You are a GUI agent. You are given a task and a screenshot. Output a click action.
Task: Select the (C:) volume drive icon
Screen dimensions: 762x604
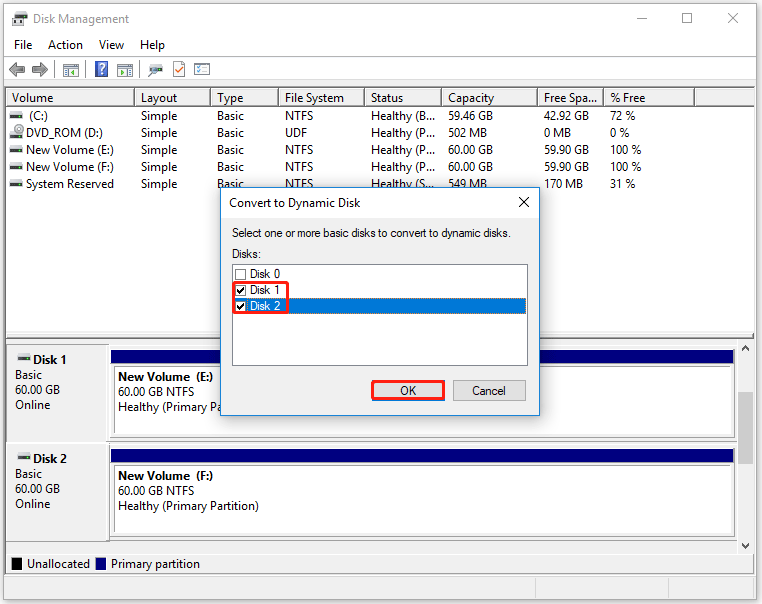pyautogui.click(x=16, y=116)
